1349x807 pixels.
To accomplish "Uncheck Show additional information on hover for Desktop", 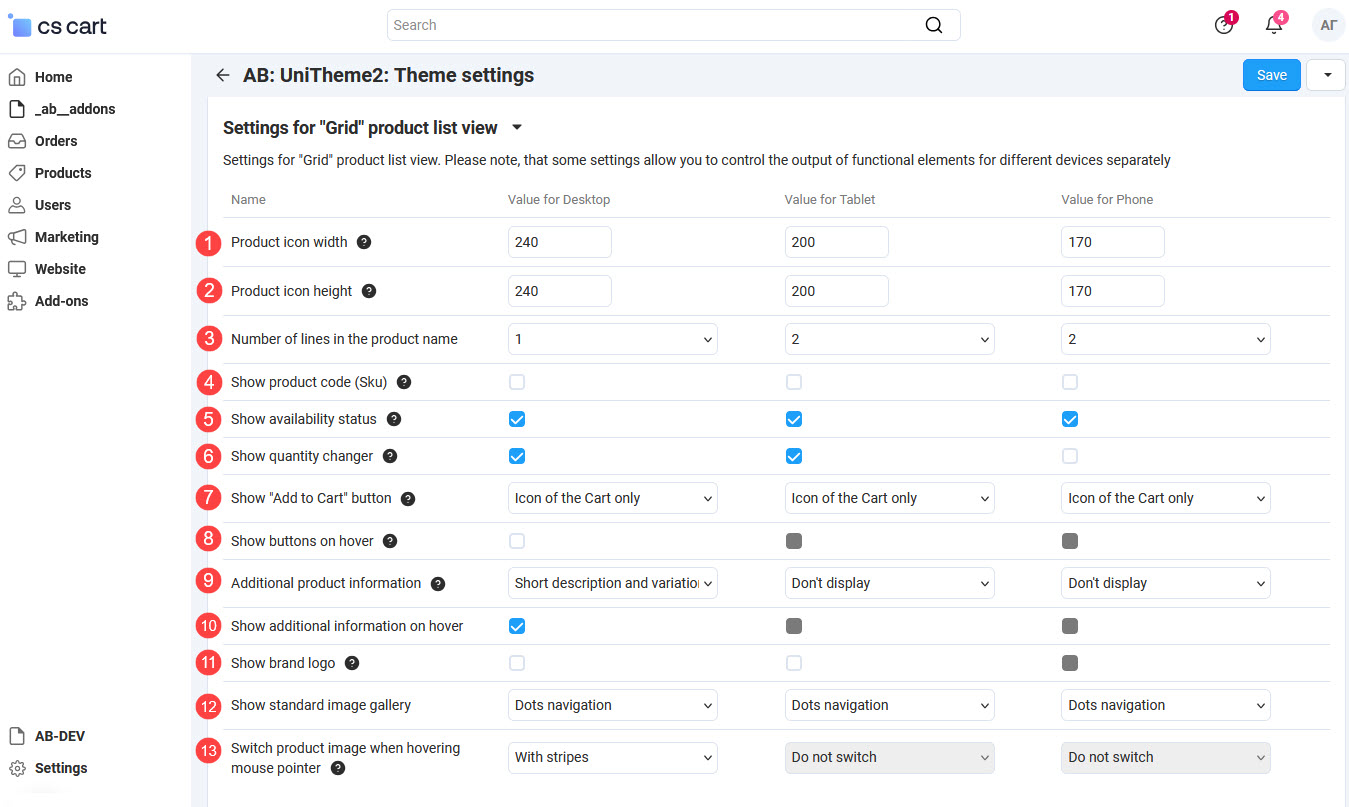I will (x=517, y=626).
